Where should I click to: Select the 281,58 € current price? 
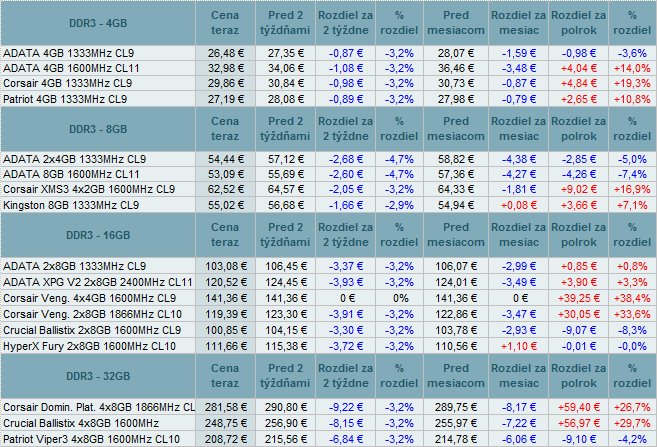[x=225, y=407]
